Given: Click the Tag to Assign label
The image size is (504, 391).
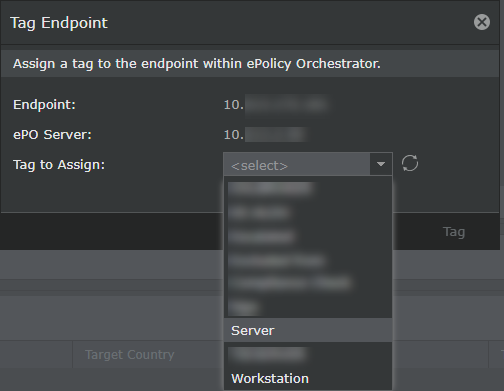Looking at the screenshot, I should tap(59, 165).
